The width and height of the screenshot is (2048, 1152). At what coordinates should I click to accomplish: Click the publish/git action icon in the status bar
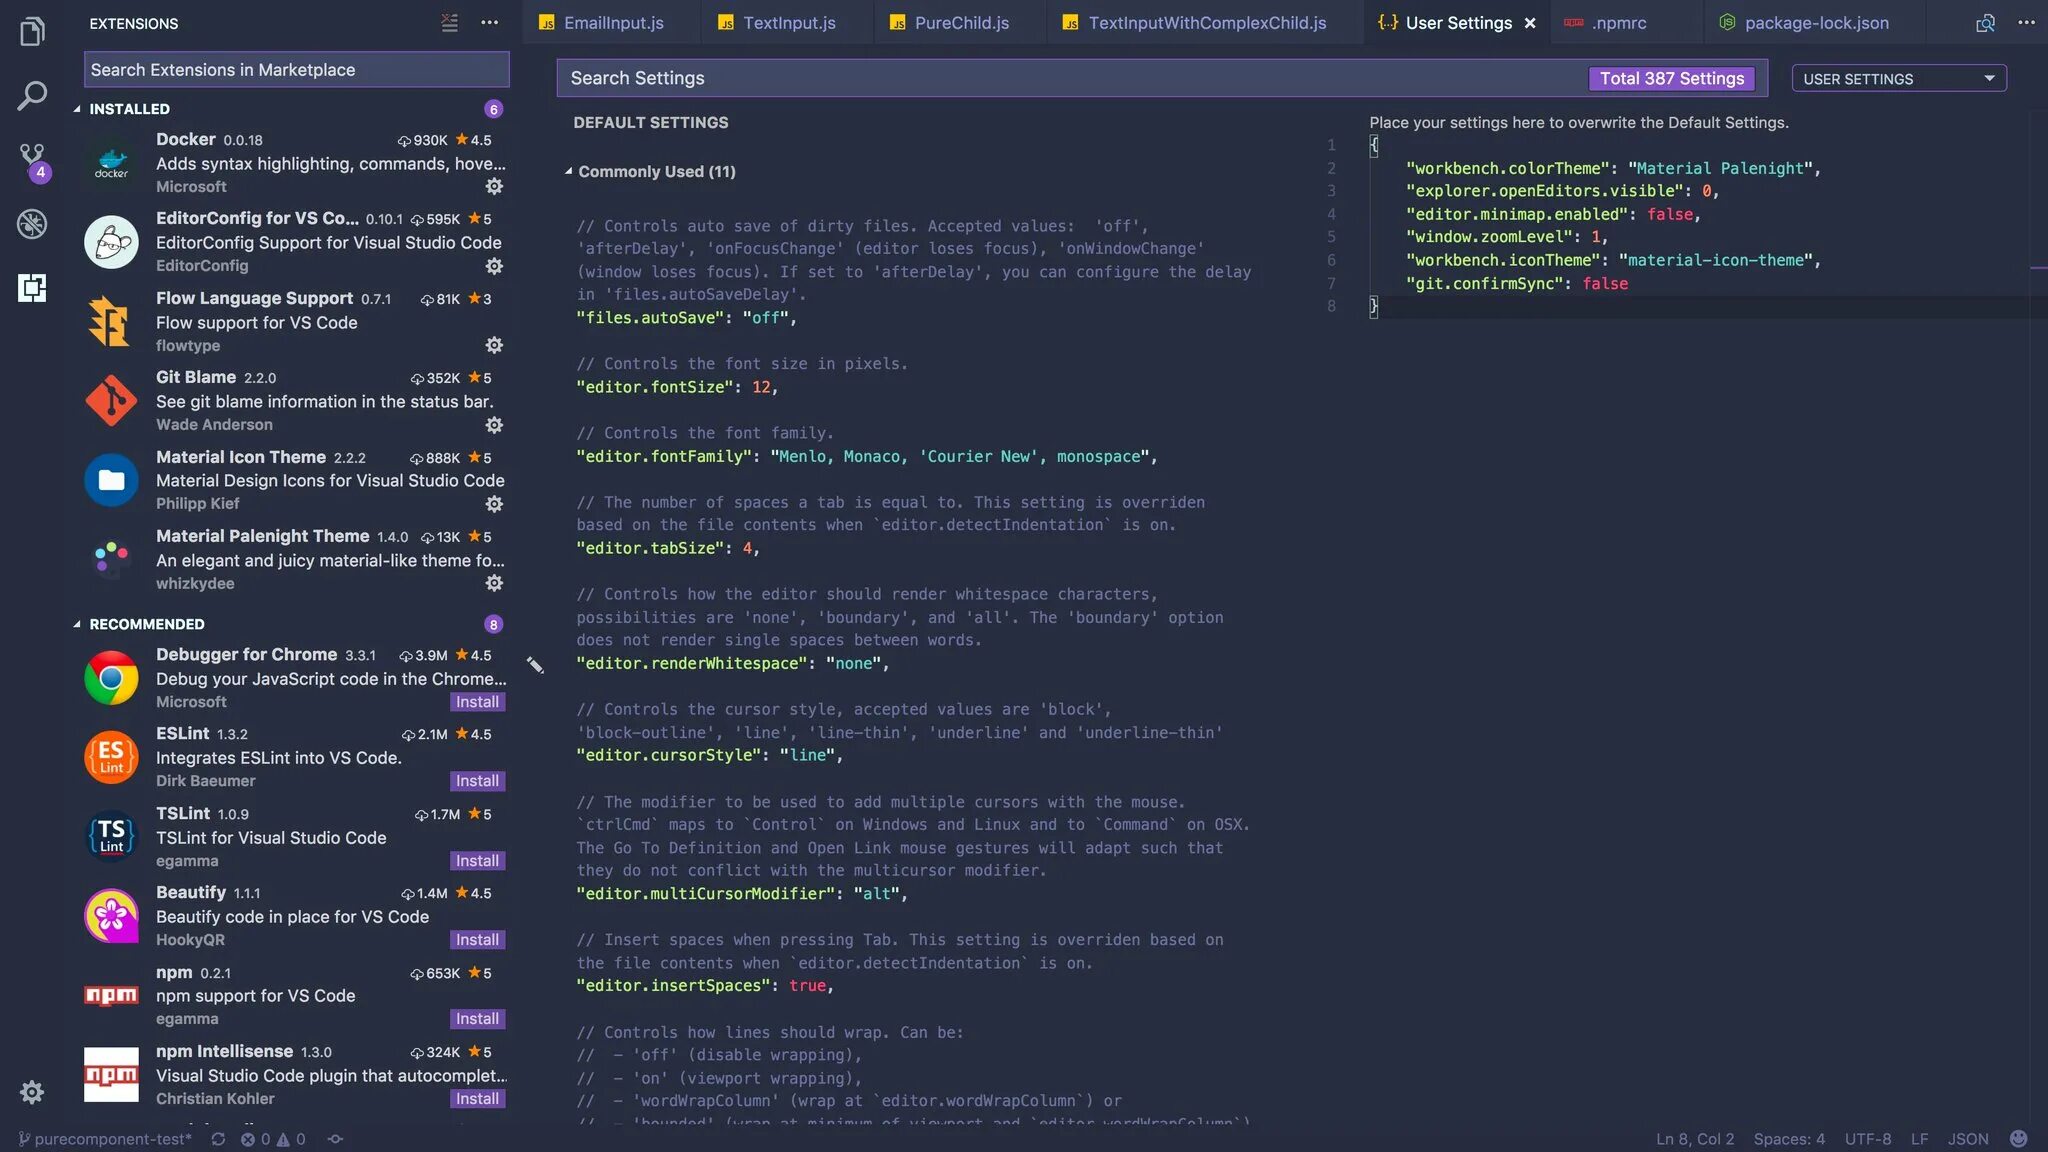[x=336, y=1139]
